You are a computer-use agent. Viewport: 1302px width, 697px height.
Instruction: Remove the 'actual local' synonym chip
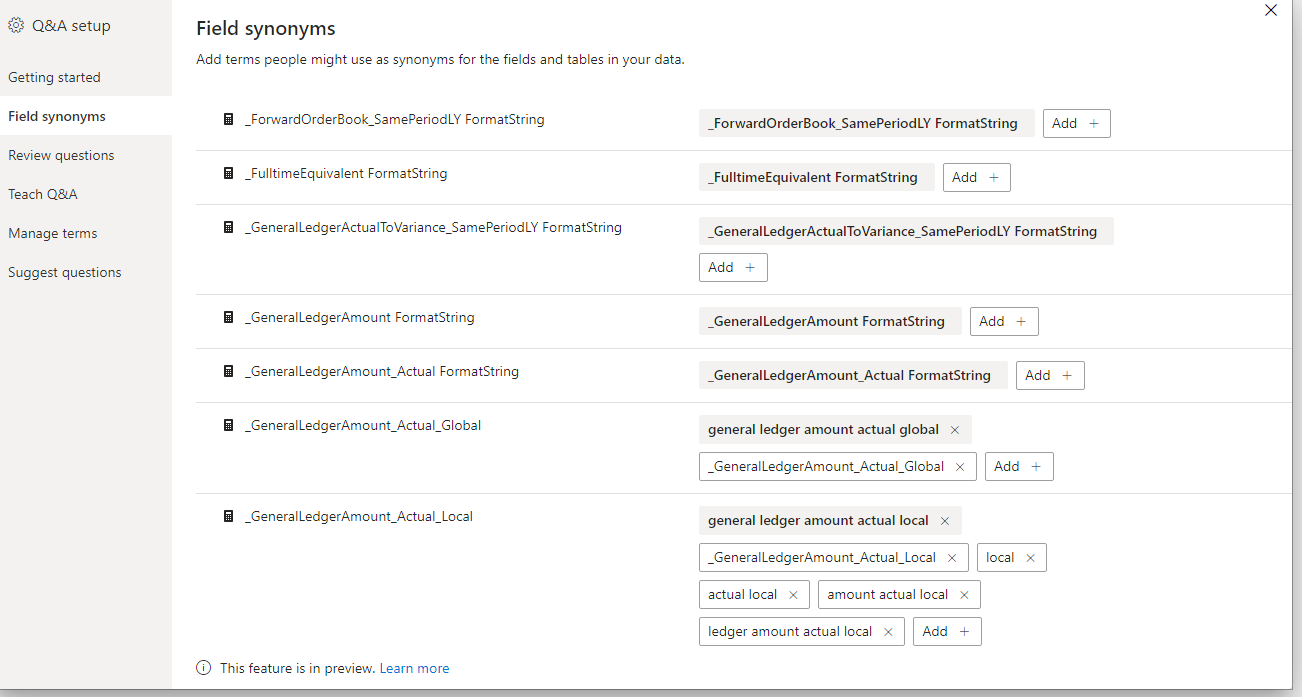point(793,595)
